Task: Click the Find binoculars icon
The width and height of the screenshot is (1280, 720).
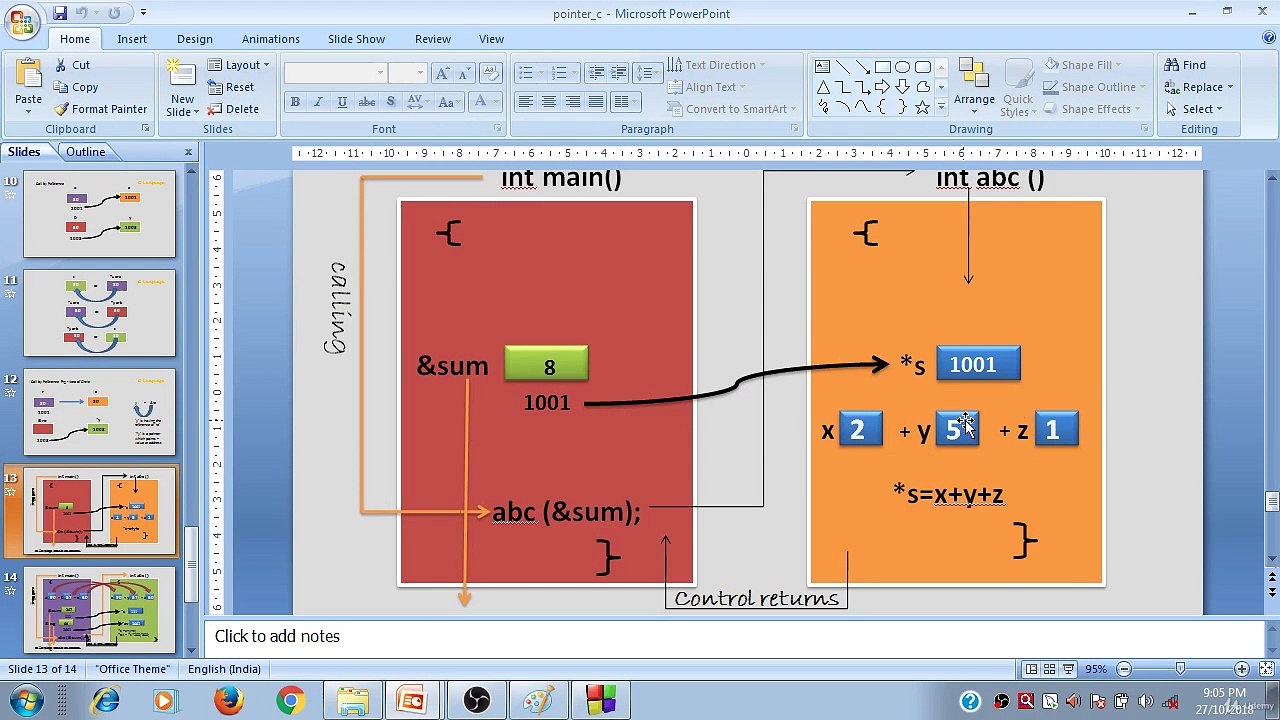Action: (x=1172, y=65)
